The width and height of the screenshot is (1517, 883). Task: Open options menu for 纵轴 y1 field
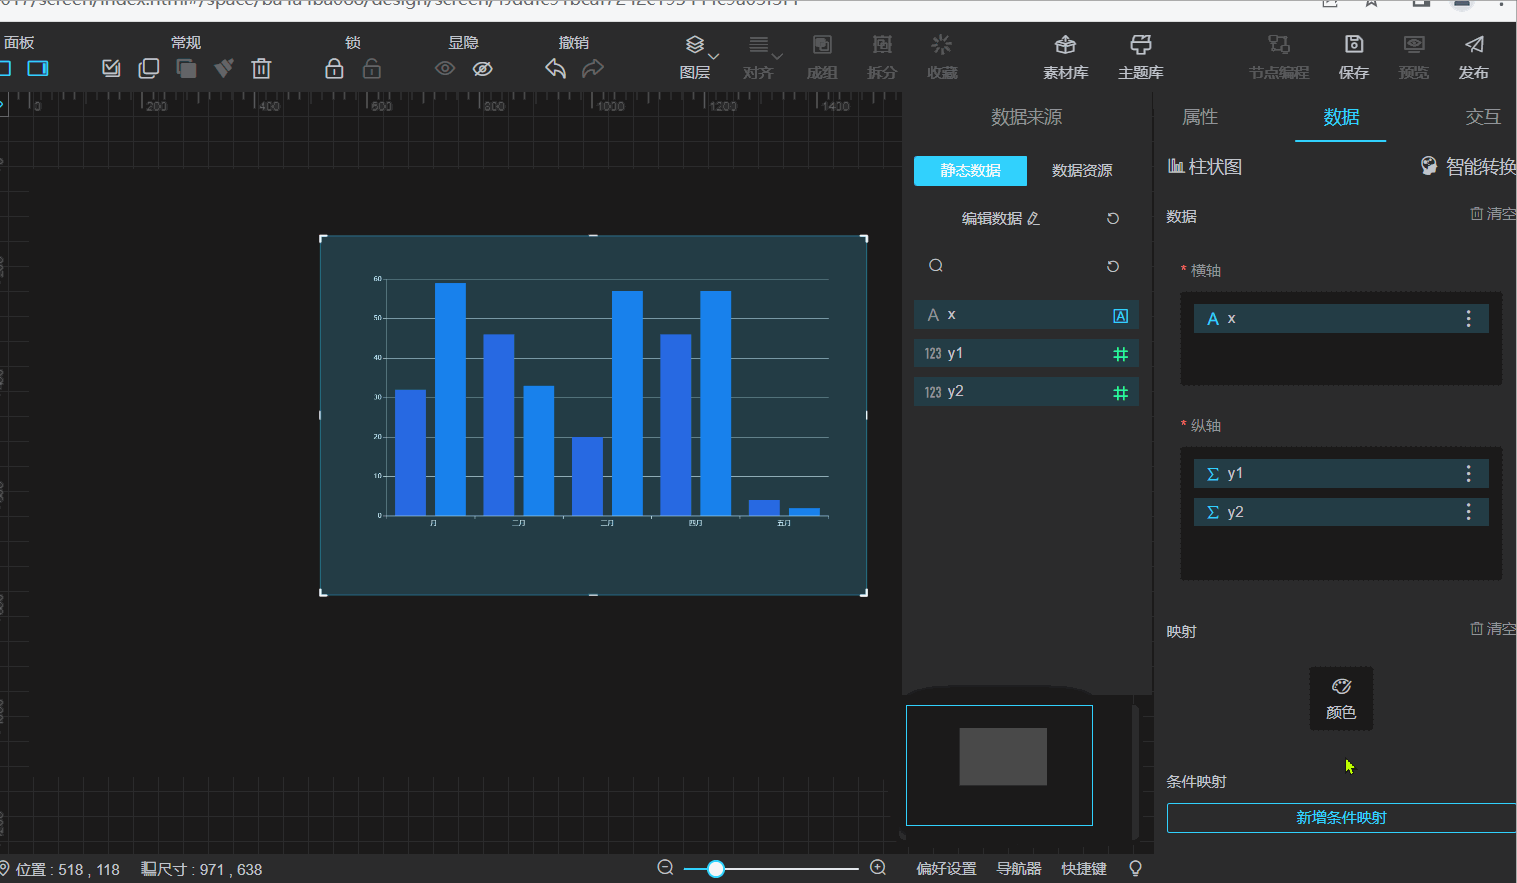click(1468, 474)
